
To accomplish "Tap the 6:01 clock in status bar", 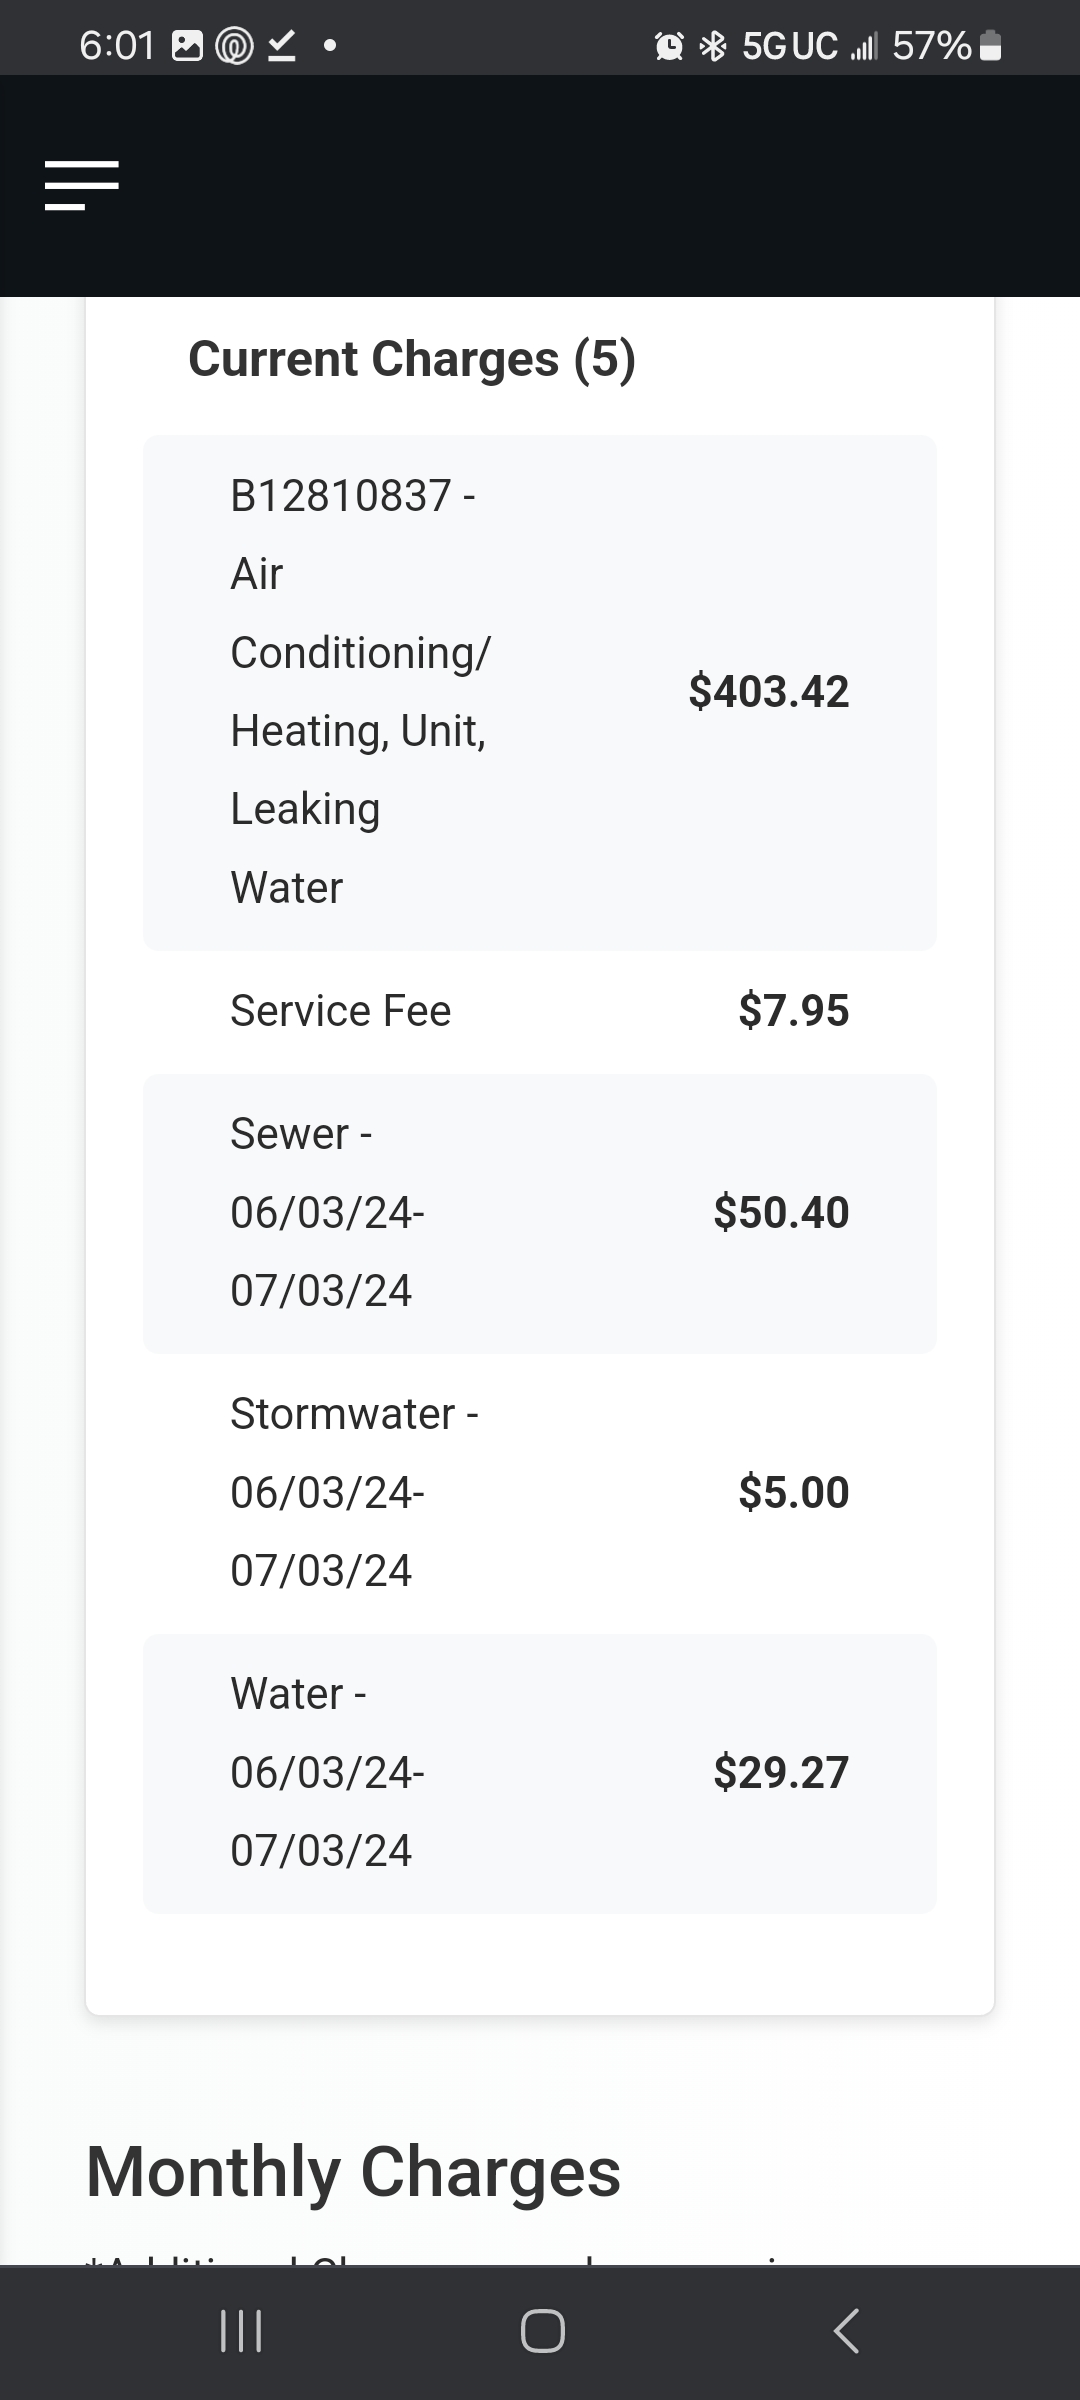I will 117,46.
